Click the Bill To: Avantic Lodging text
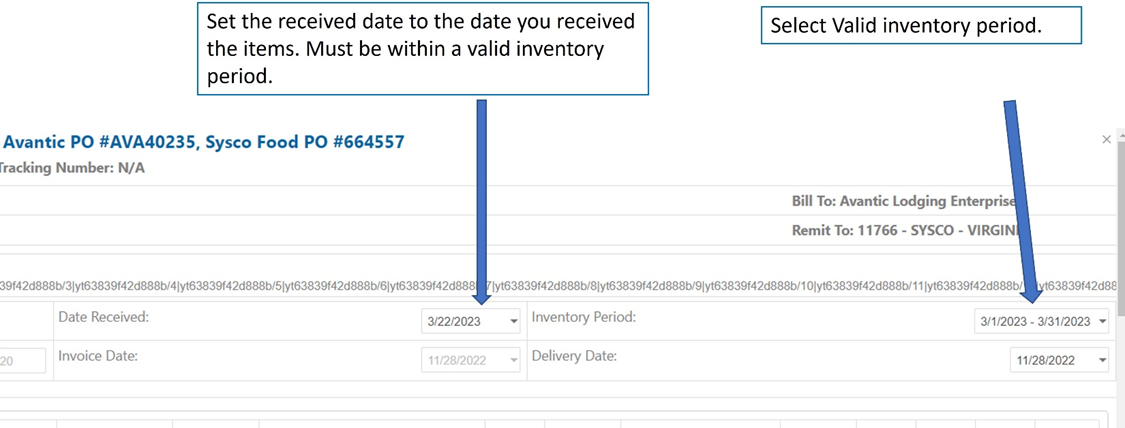The width and height of the screenshot is (1125, 428). point(902,201)
